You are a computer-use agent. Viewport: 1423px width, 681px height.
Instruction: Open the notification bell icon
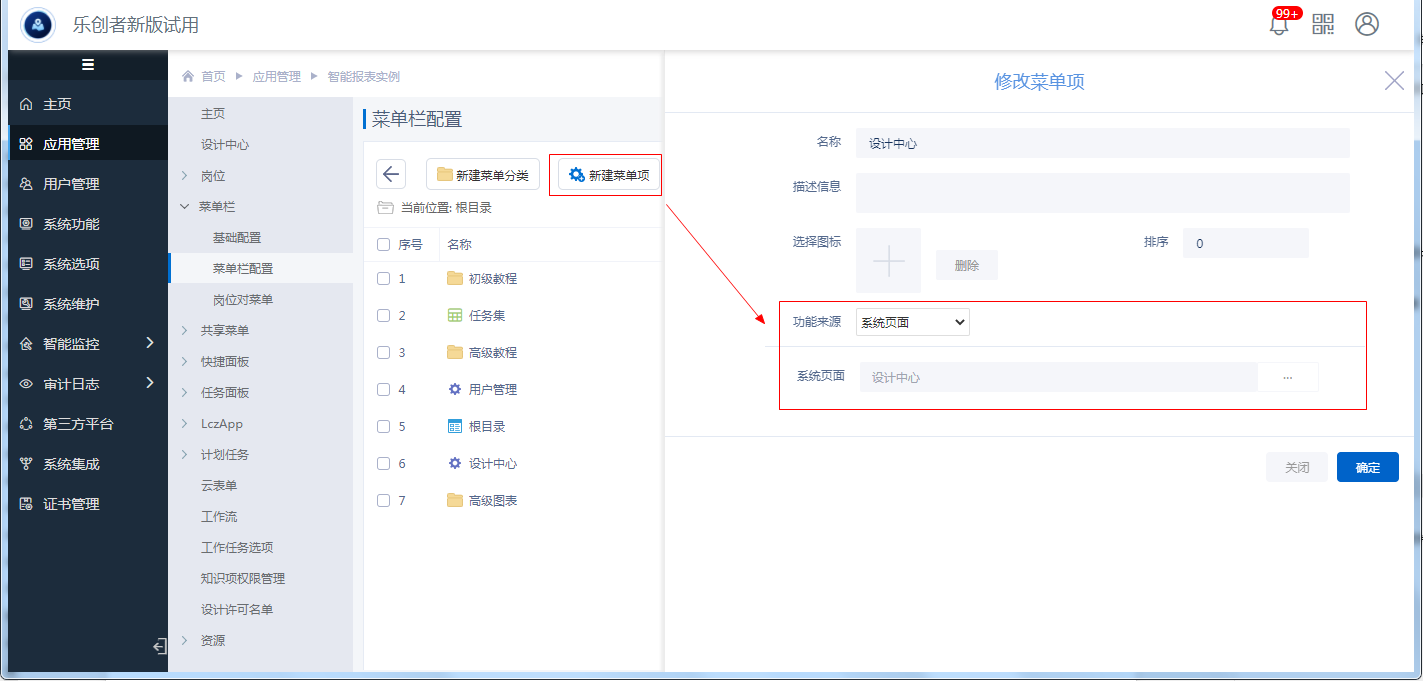(x=1278, y=25)
